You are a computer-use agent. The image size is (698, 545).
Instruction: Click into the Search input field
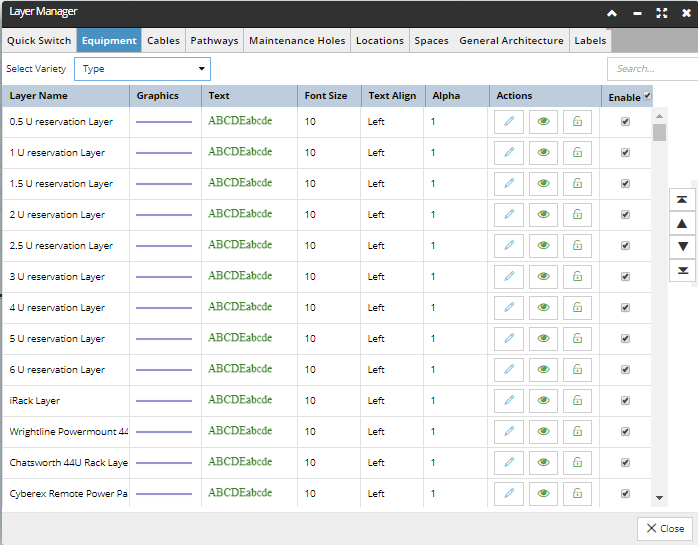coord(653,69)
